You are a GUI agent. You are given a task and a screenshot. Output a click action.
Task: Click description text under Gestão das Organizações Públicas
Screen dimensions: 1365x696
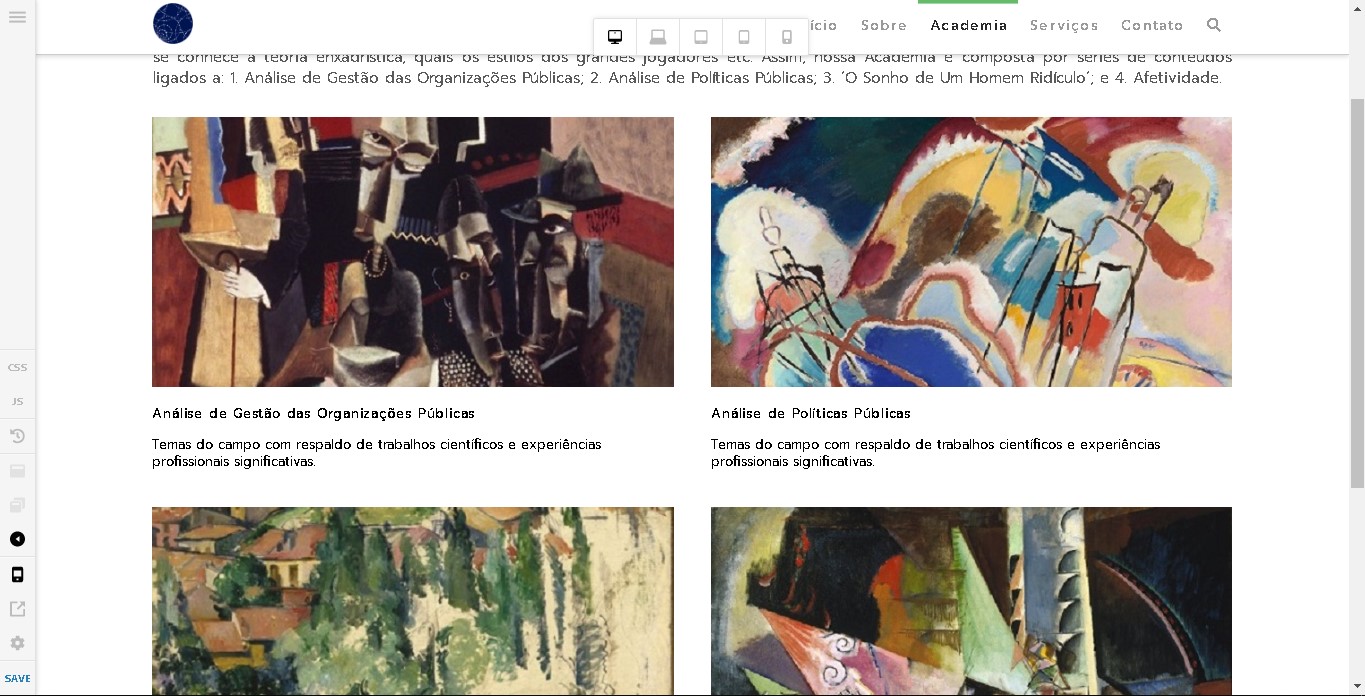click(377, 453)
